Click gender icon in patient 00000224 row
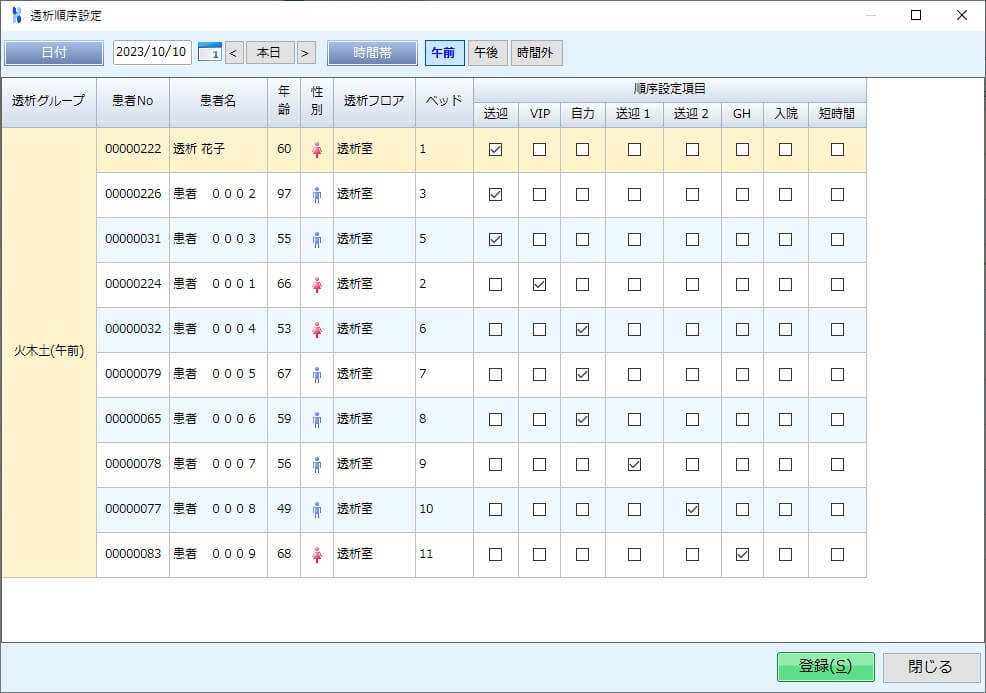The image size is (986, 693). [317, 285]
